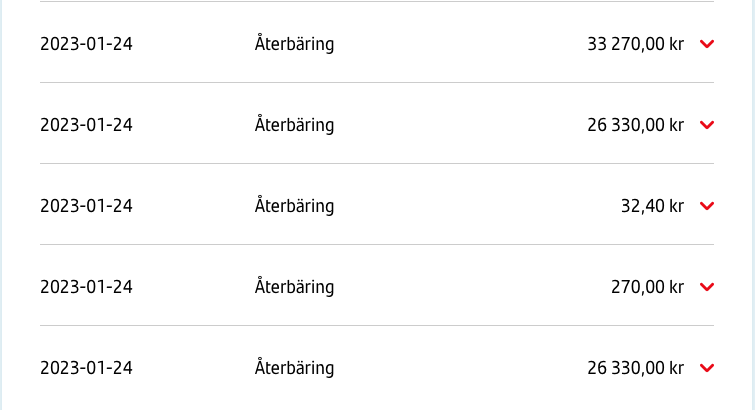The image size is (755, 410).
Task: Click Återbäring label in the 32,40 kr row
Action: pos(294,205)
